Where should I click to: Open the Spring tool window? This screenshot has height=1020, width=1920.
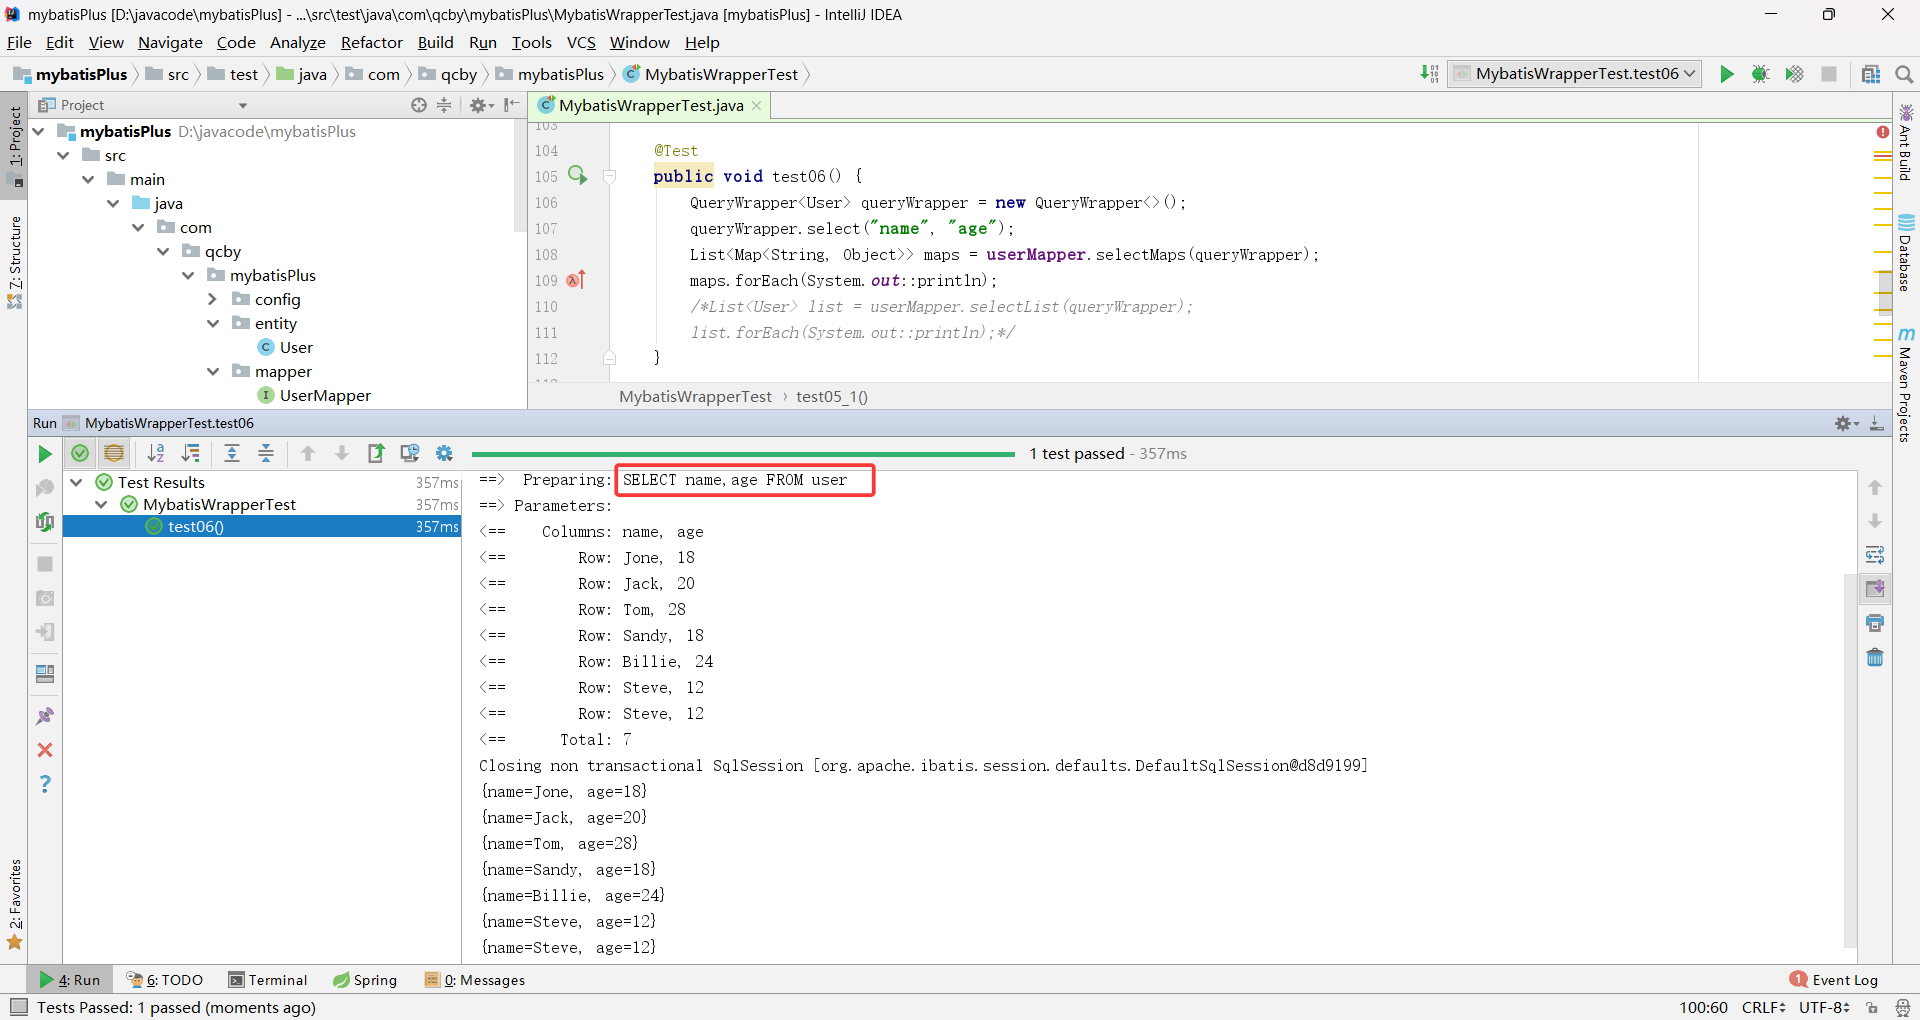[x=365, y=980]
